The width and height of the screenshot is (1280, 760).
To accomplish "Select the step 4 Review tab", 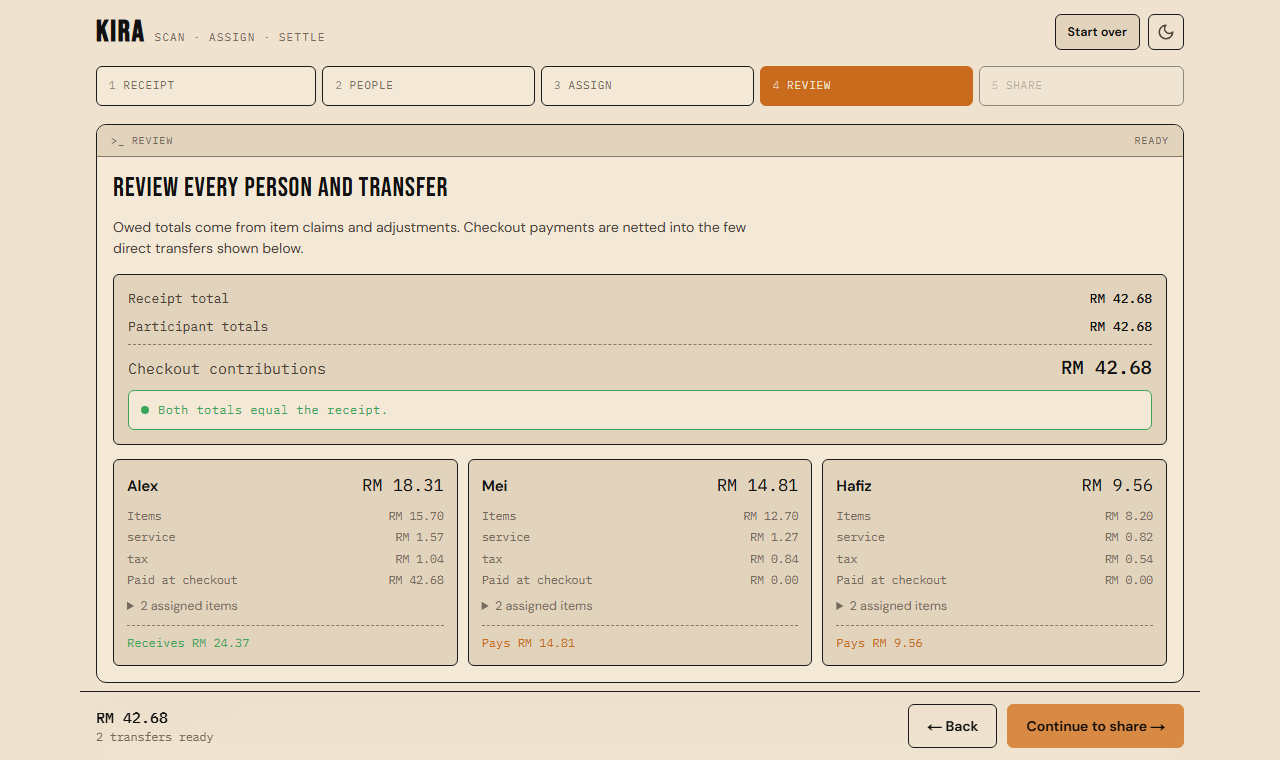I will point(866,86).
